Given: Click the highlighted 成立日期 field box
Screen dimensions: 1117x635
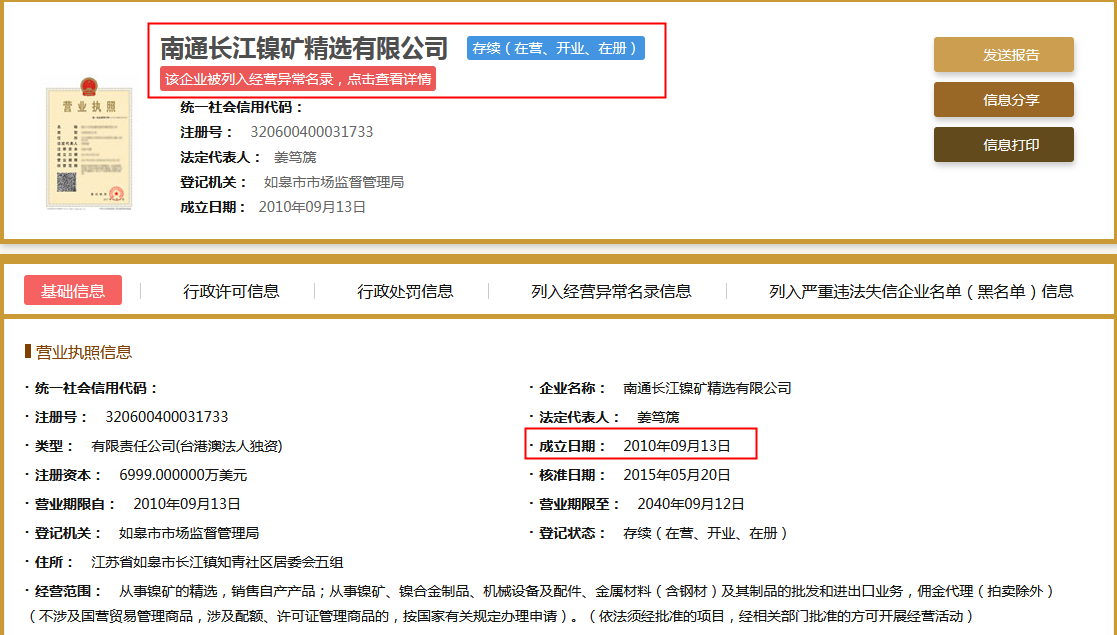Looking at the screenshot, I should tap(640, 443).
